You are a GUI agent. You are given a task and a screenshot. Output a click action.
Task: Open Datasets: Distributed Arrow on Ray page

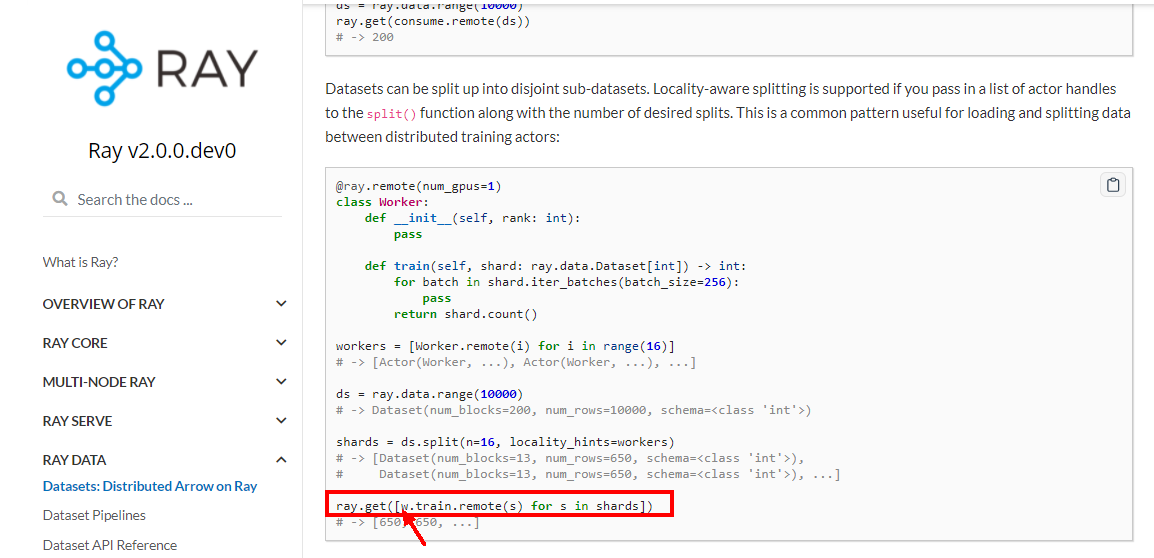pos(150,486)
